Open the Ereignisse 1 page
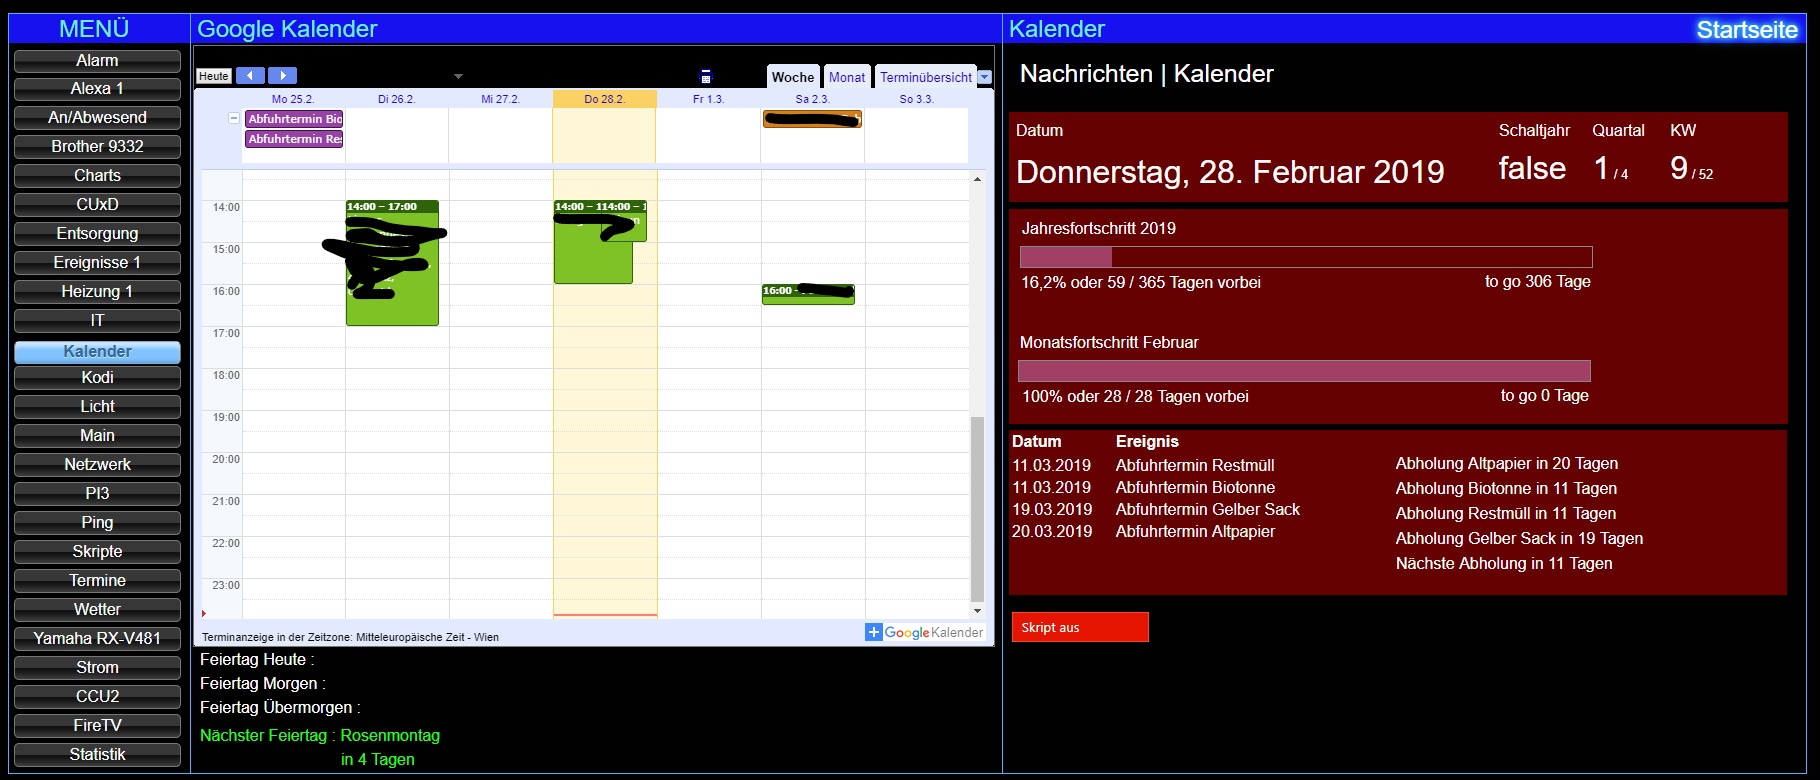The width and height of the screenshot is (1820, 780). 97,263
